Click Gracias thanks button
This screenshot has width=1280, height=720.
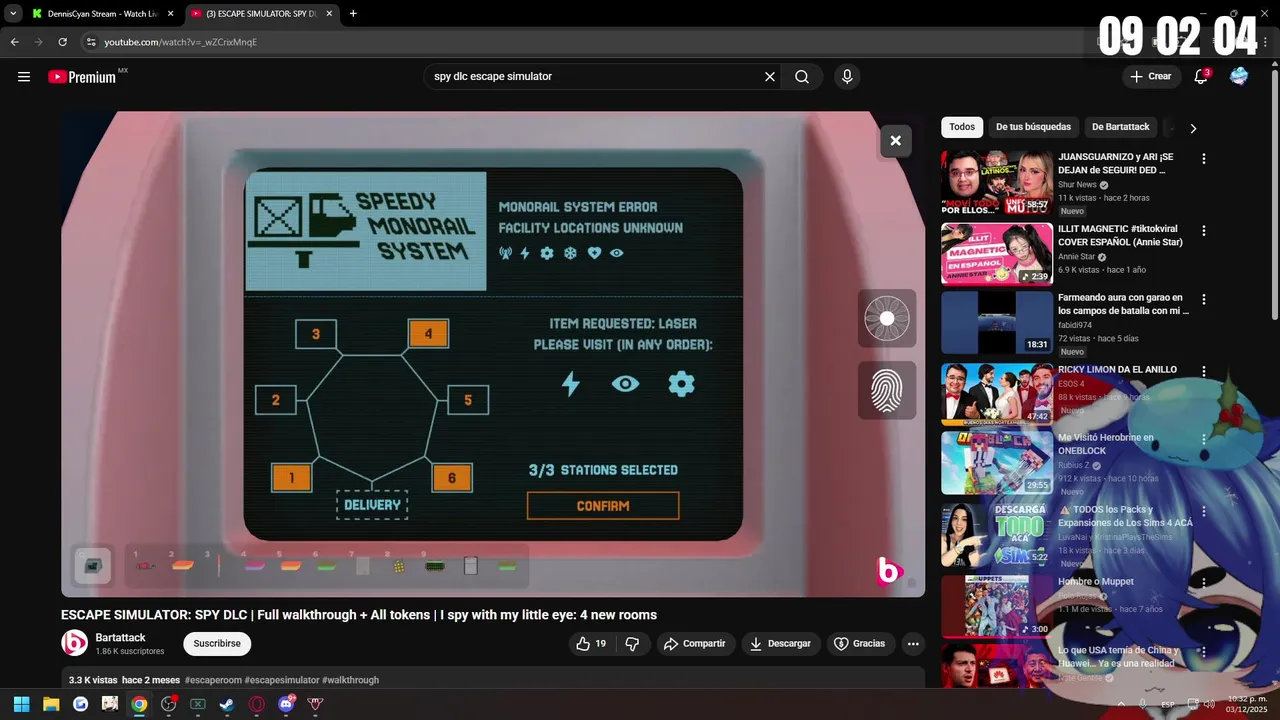pos(860,644)
